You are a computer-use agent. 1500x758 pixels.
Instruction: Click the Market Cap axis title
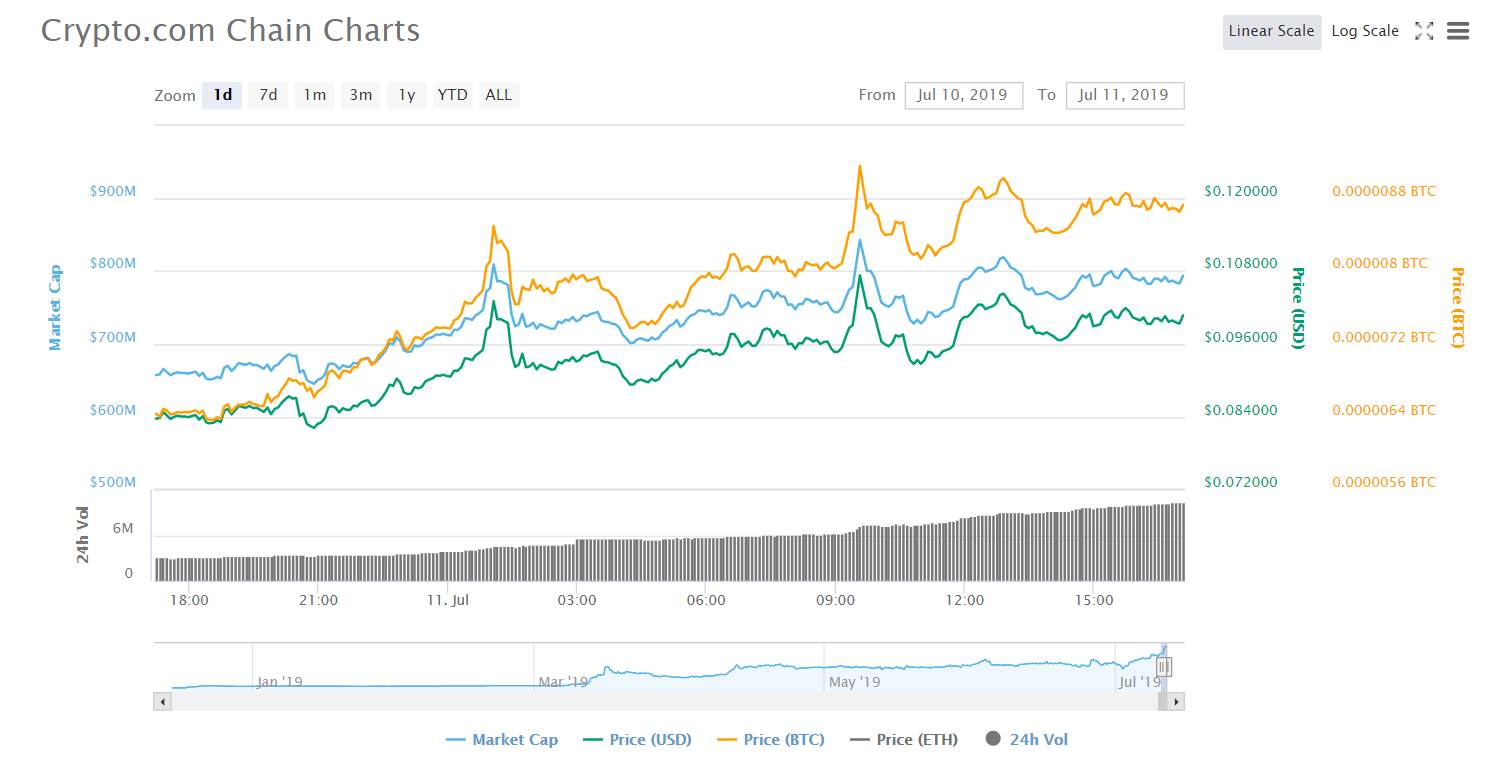56,308
